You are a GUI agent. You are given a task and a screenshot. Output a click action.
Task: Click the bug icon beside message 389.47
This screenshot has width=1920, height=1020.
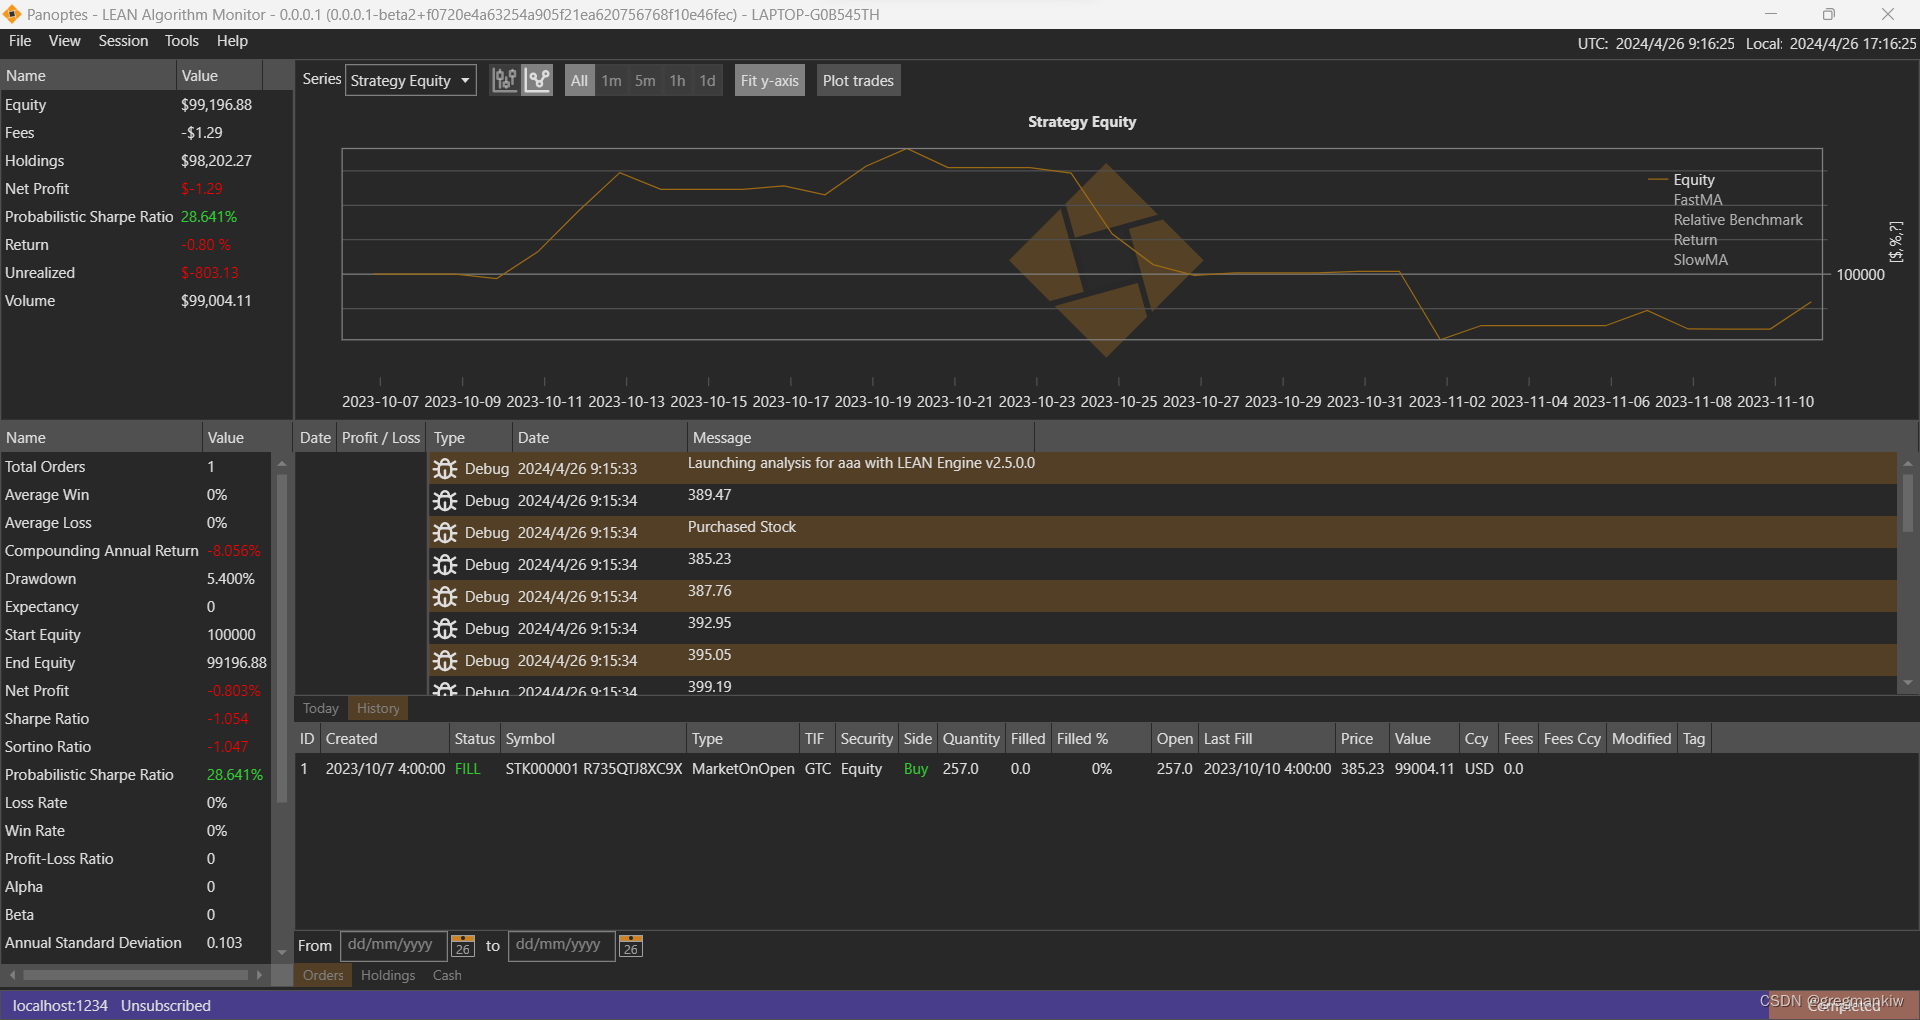point(445,501)
